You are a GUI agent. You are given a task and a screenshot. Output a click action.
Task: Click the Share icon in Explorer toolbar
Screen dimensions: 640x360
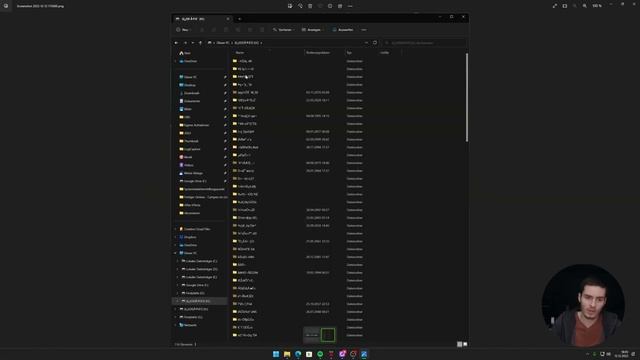click(x=250, y=30)
